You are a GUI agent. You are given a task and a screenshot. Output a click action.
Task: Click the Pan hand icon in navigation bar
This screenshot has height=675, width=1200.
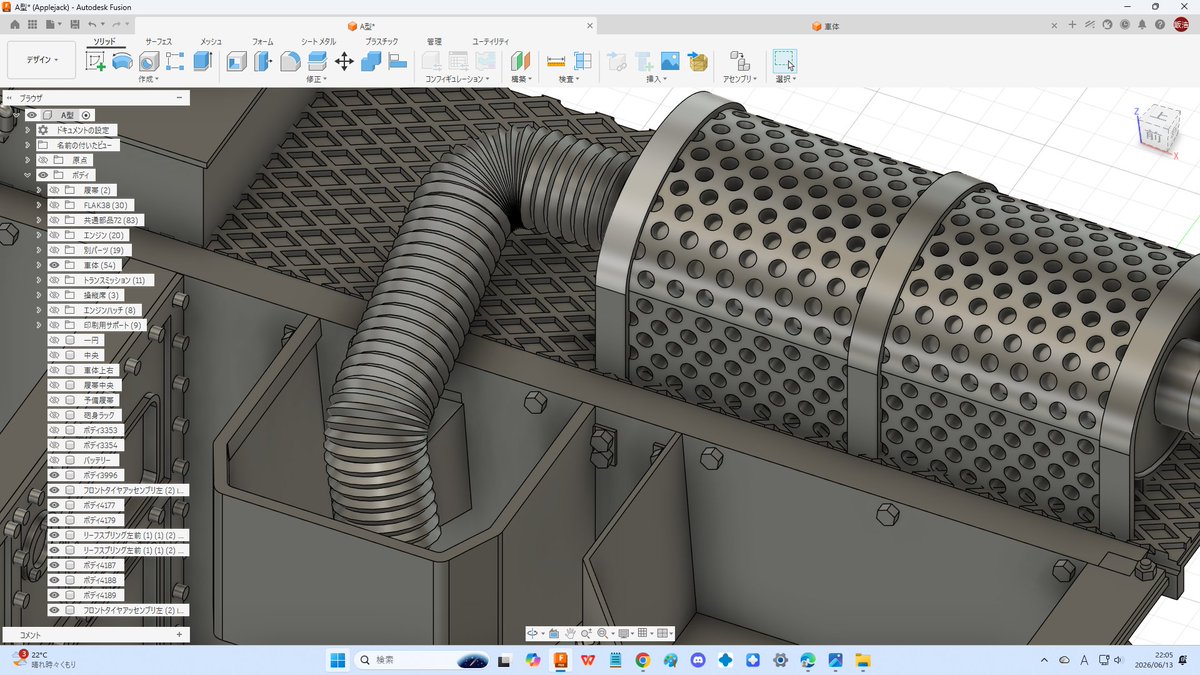[570, 633]
